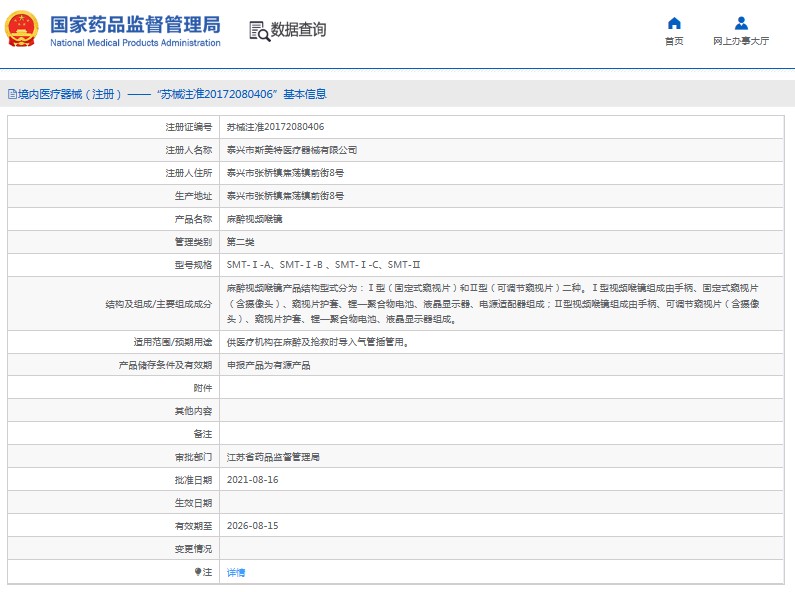Click the 数据查询 magnifier icon
Screen dimensions: 795x592
pyautogui.click(x=258, y=31)
